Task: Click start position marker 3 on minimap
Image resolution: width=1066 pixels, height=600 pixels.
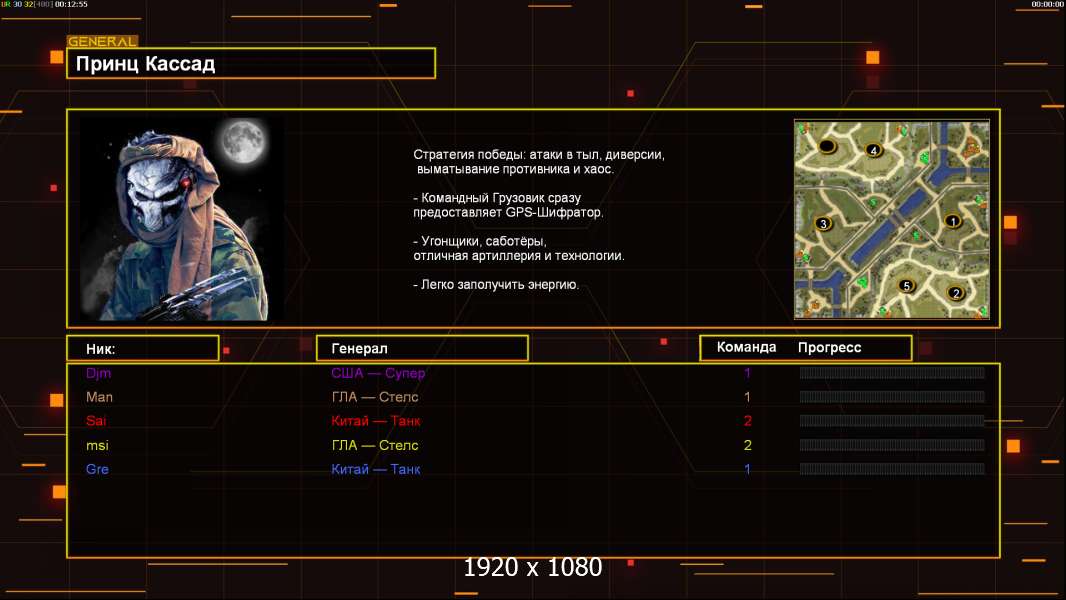Action: [x=823, y=223]
